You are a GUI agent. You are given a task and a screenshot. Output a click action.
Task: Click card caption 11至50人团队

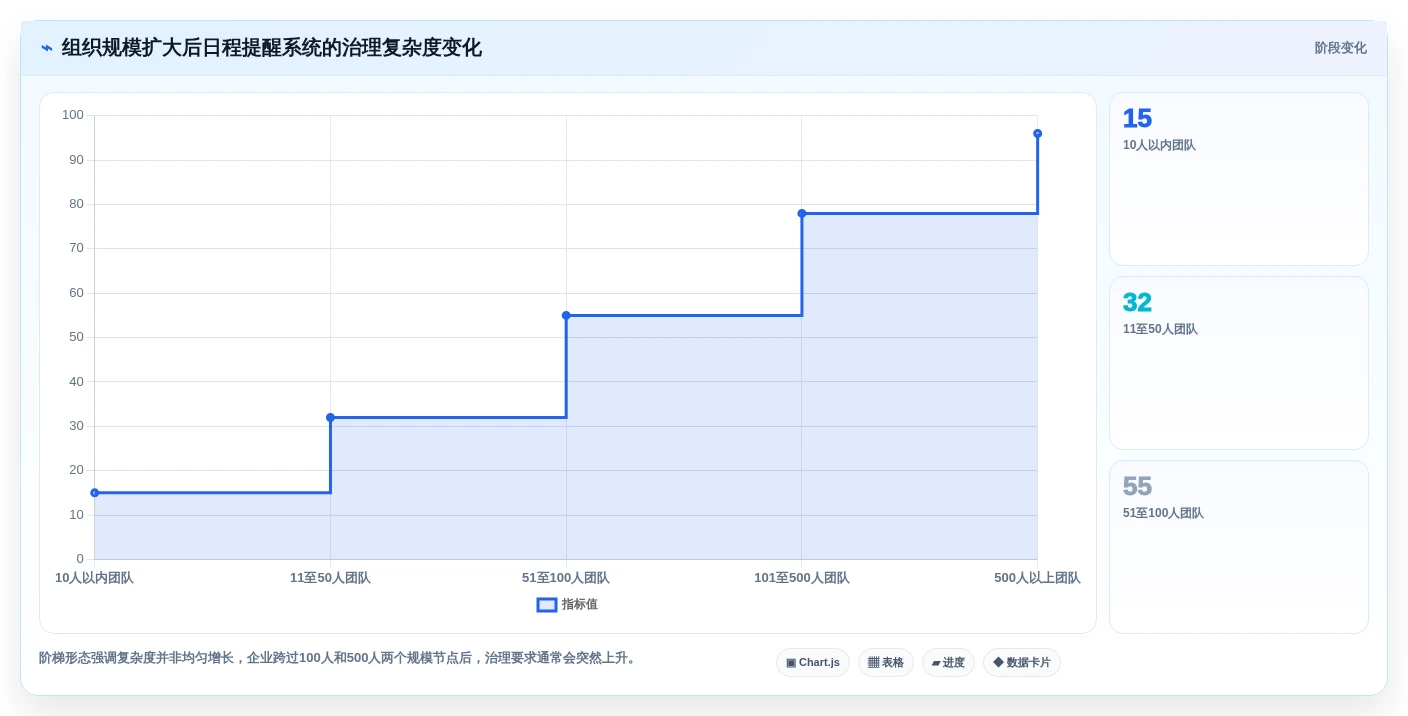point(1160,329)
